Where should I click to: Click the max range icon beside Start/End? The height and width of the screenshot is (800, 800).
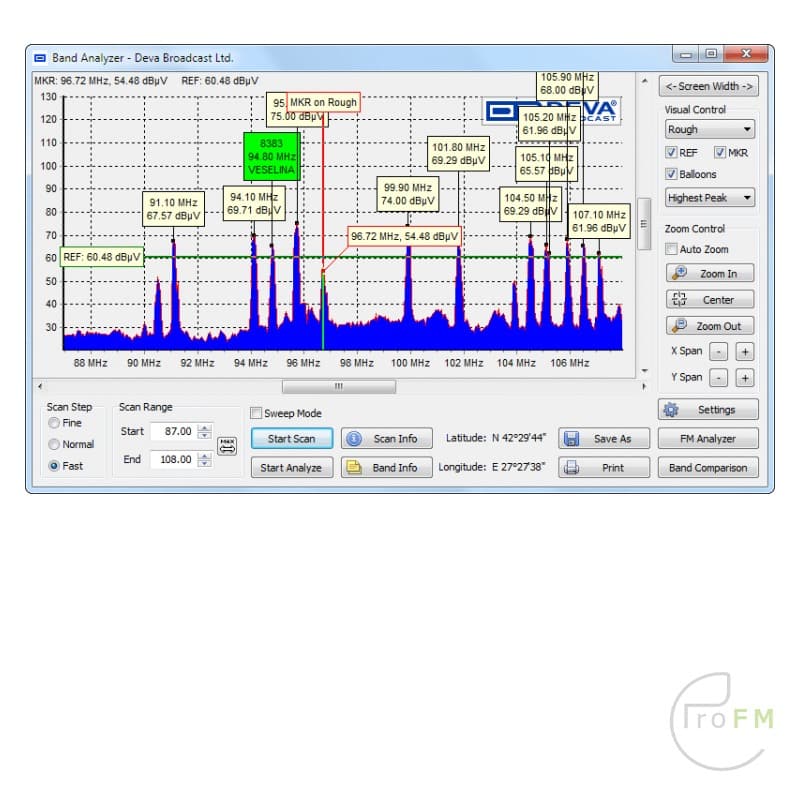point(227,447)
